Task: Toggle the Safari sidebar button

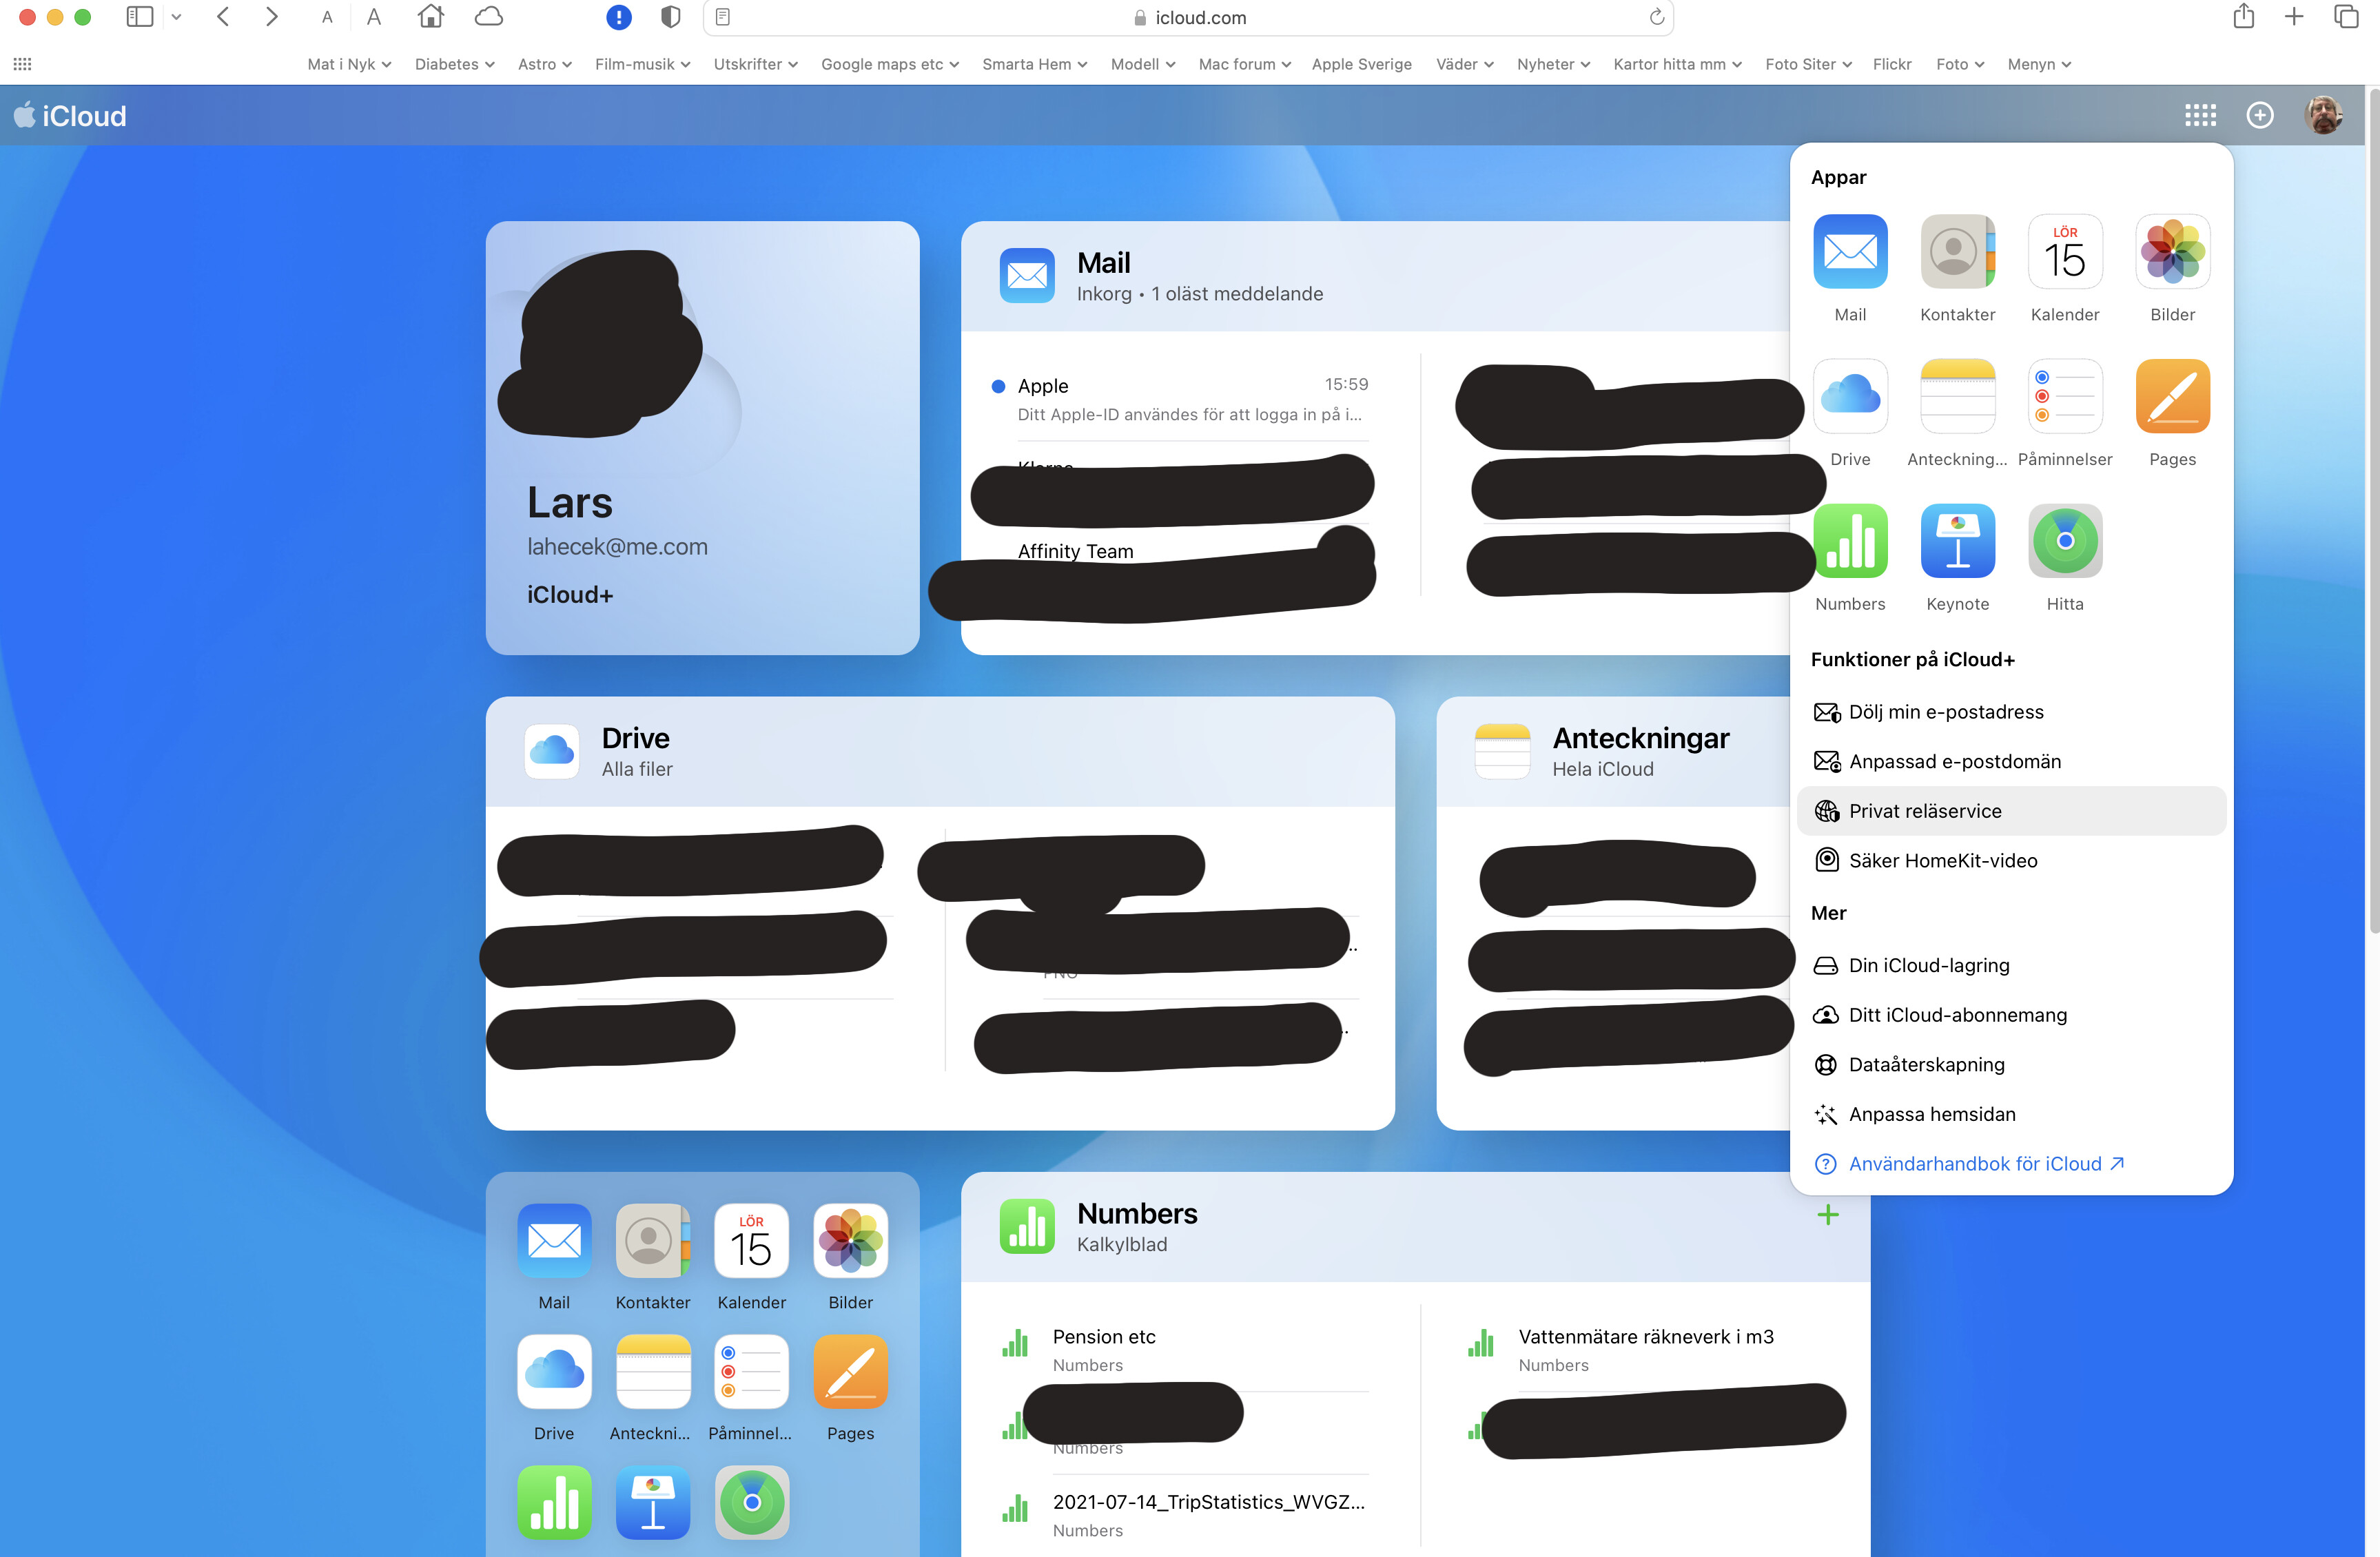Action: click(x=140, y=17)
